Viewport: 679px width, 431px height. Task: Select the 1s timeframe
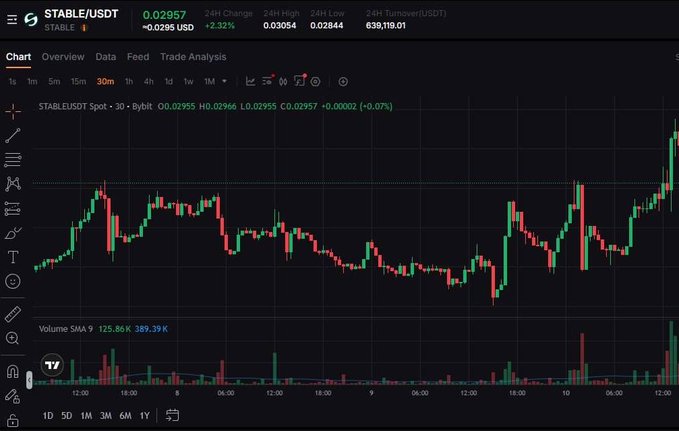tap(13, 81)
